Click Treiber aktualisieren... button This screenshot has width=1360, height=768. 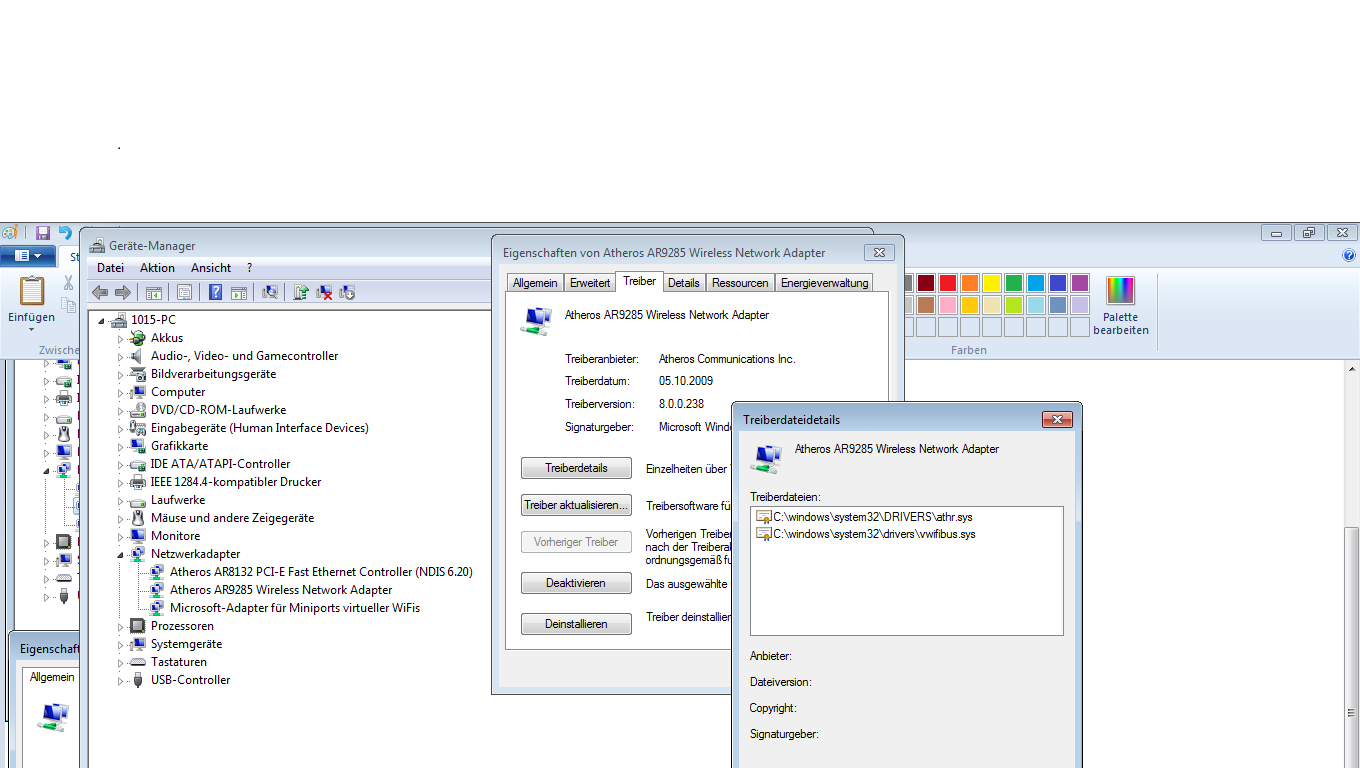pyautogui.click(x=576, y=505)
